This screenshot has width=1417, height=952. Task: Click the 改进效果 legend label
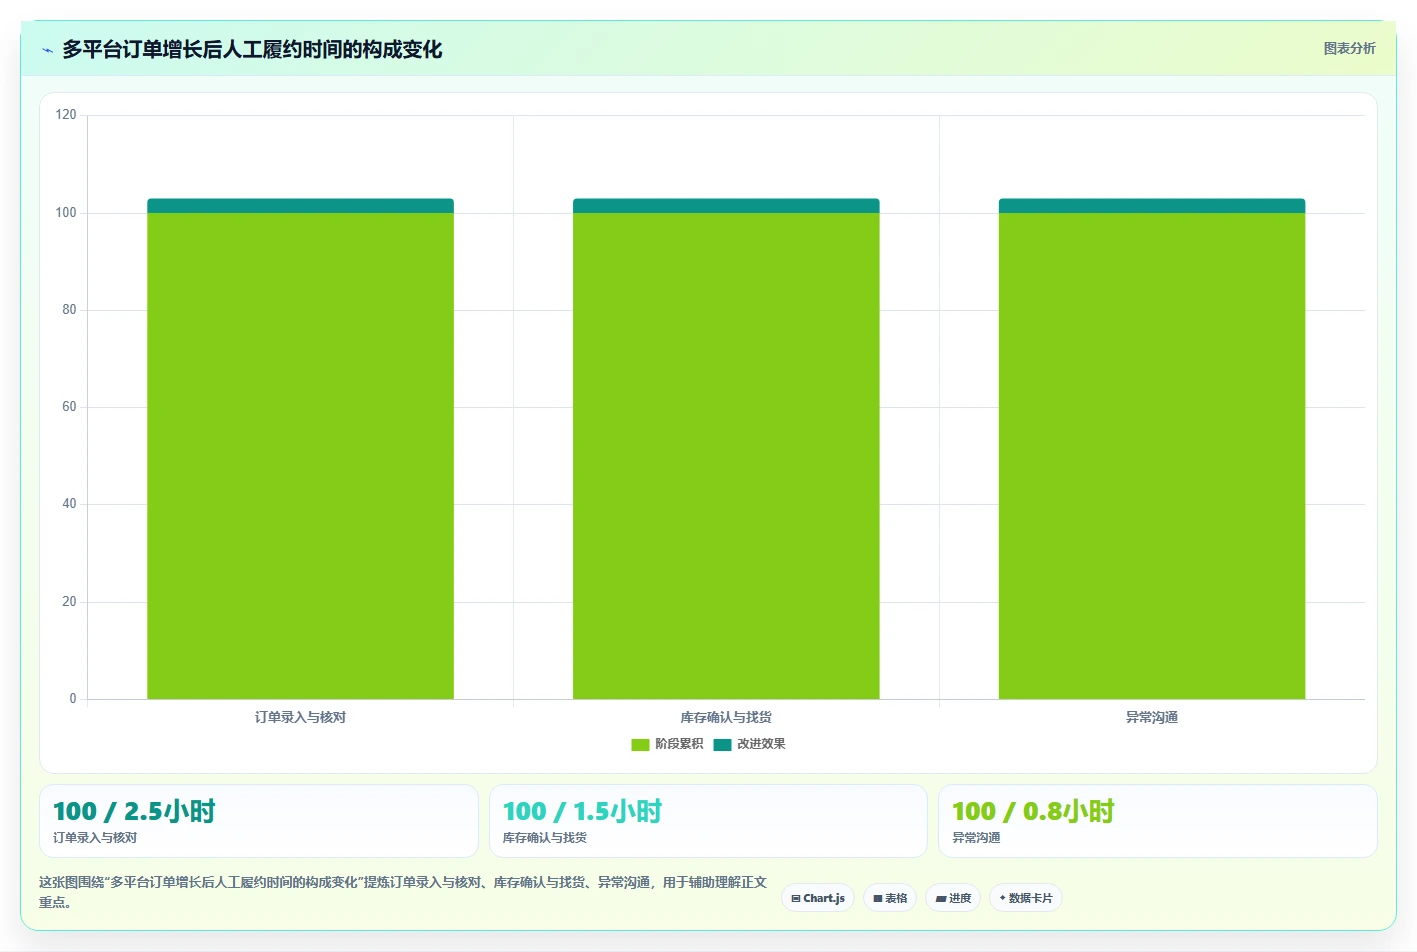[x=761, y=744]
